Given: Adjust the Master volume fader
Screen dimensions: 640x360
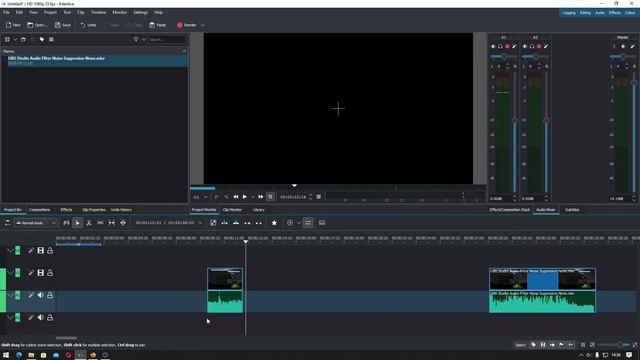Looking at the screenshot, I should [634, 82].
